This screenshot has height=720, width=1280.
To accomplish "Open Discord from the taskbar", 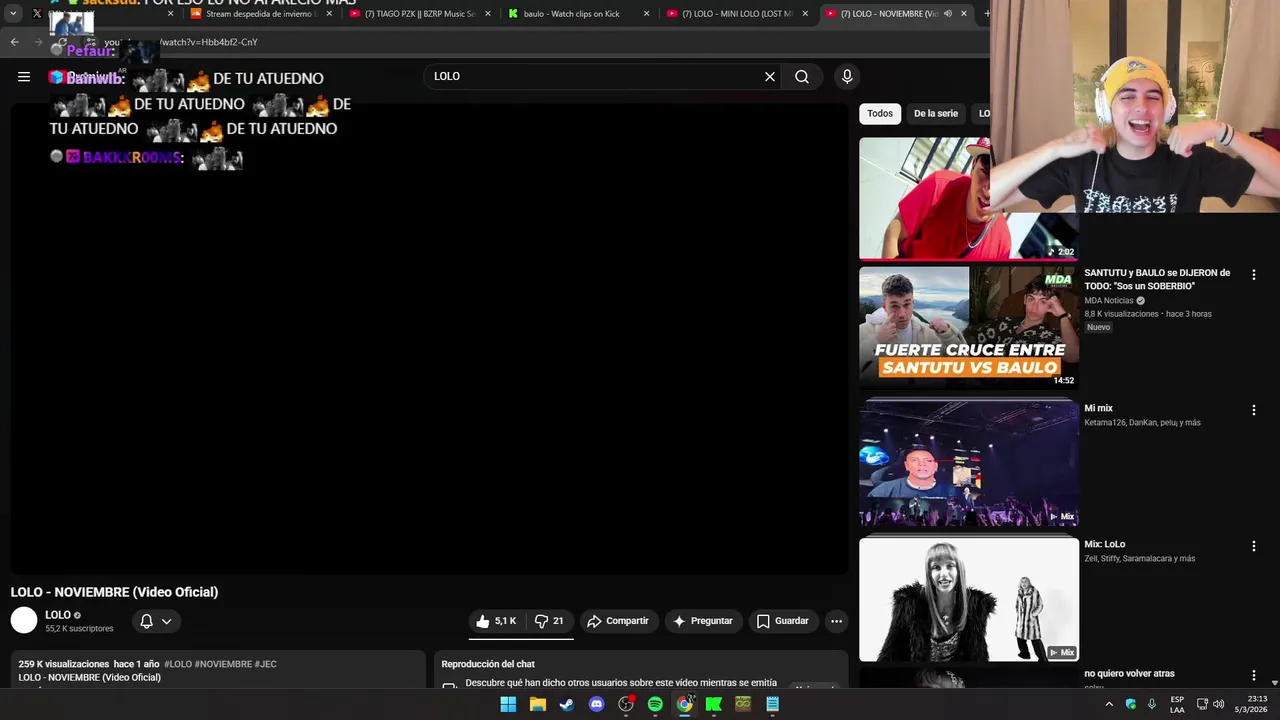I will tap(596, 704).
